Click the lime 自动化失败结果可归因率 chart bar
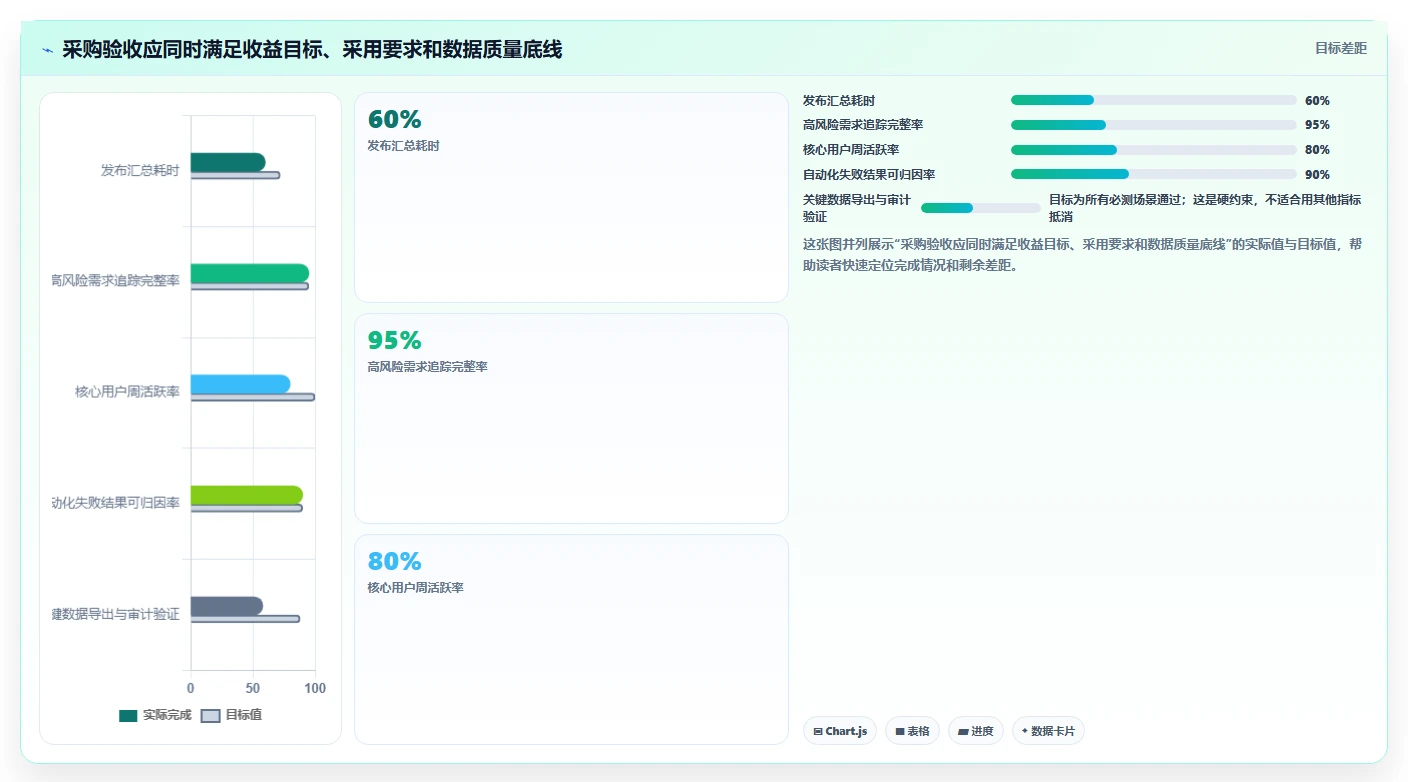This screenshot has height=782, width=1408. click(247, 495)
